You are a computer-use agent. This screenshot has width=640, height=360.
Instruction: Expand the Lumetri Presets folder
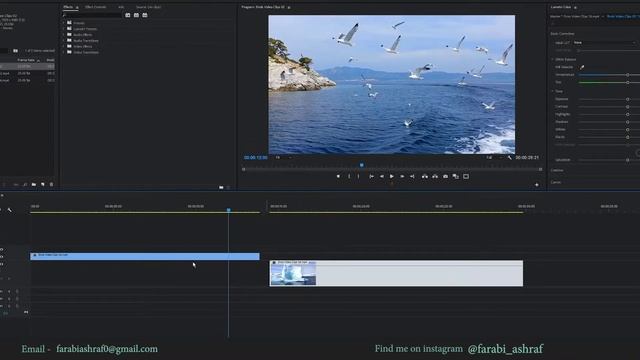(x=64, y=29)
